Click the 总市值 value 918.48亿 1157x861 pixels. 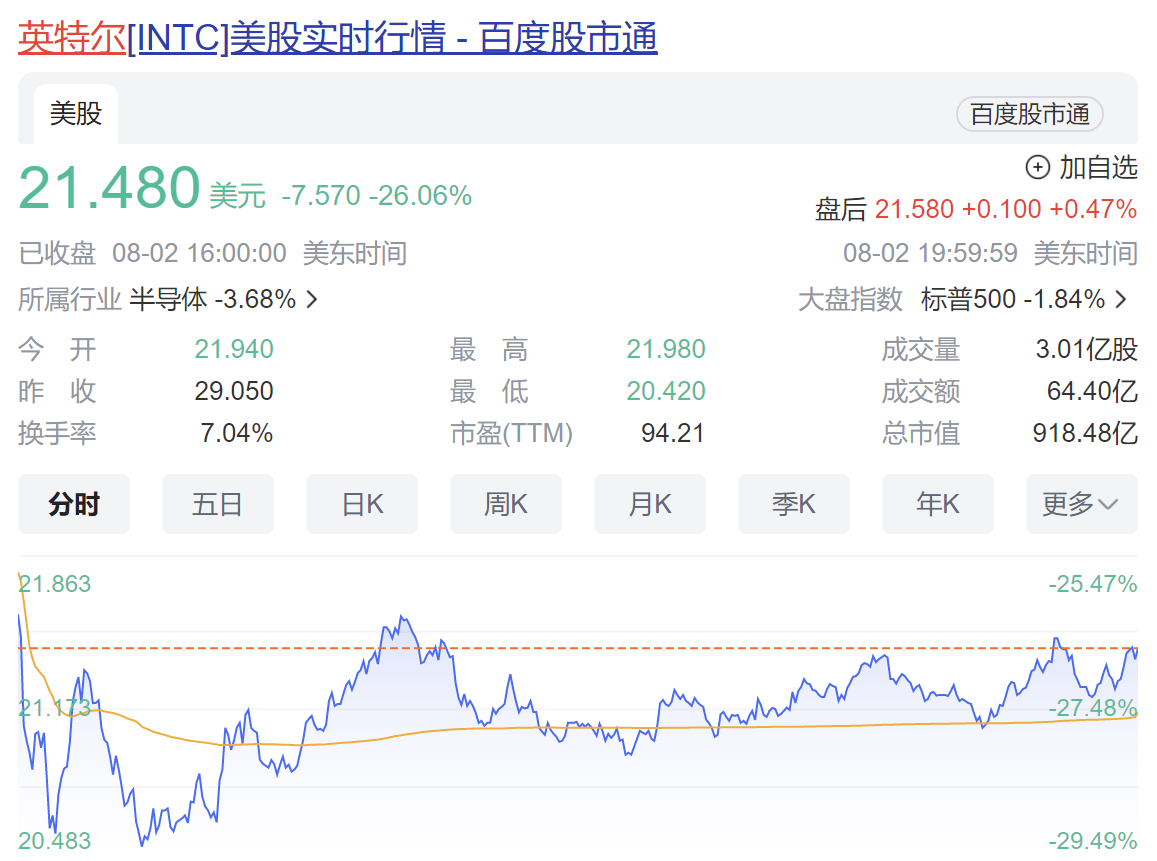click(x=1085, y=433)
